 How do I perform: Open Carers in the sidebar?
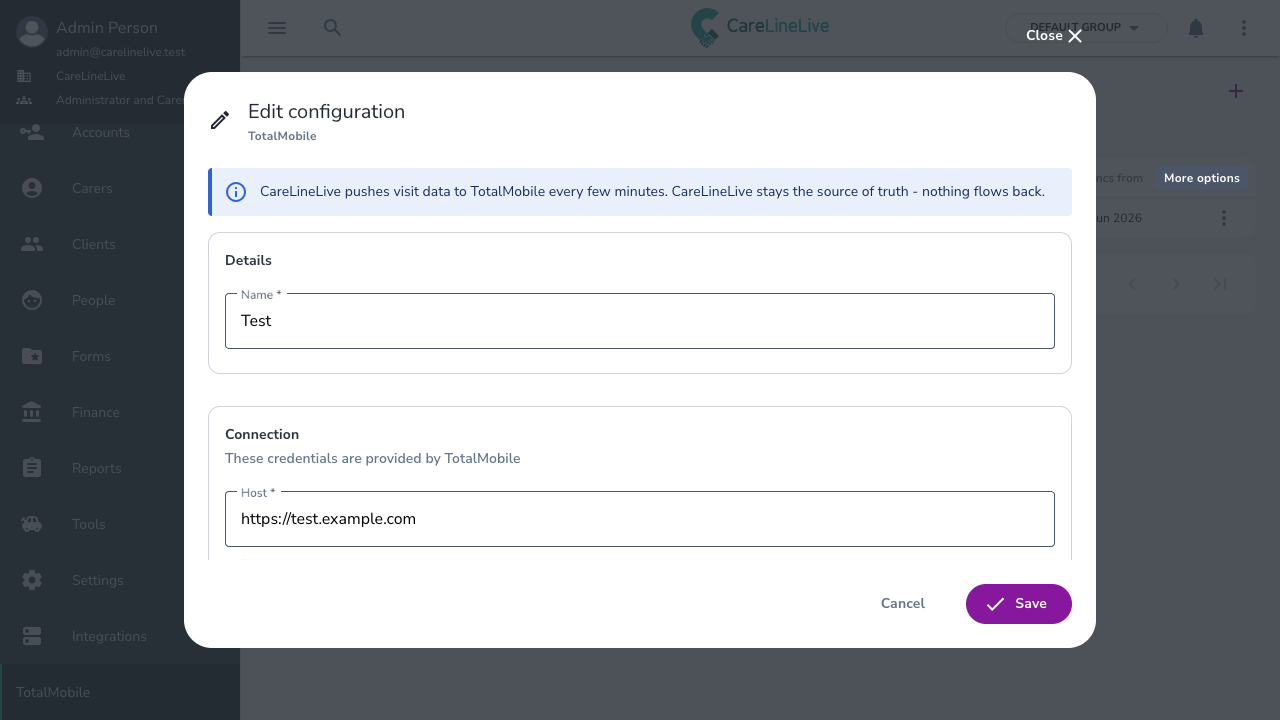click(120, 188)
